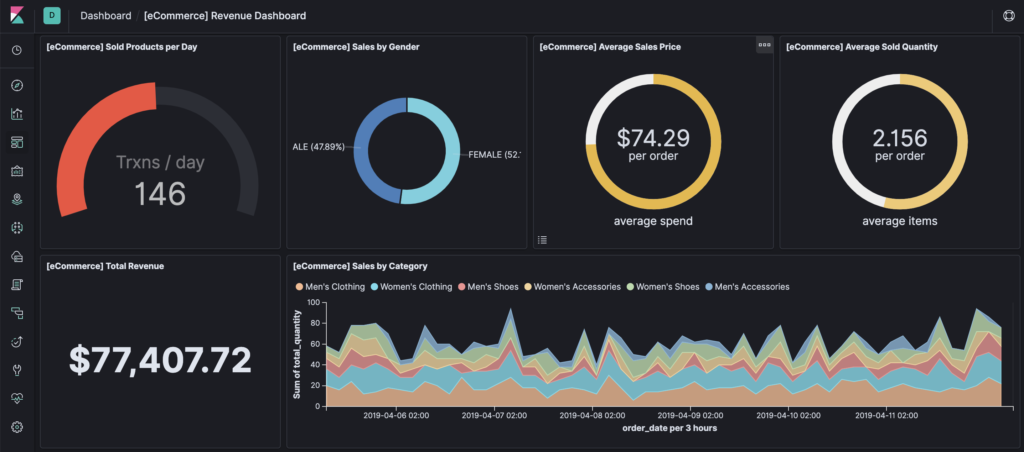Toggle the legend on Average Sales Price panel
This screenshot has width=1024, height=452.
[x=542, y=239]
